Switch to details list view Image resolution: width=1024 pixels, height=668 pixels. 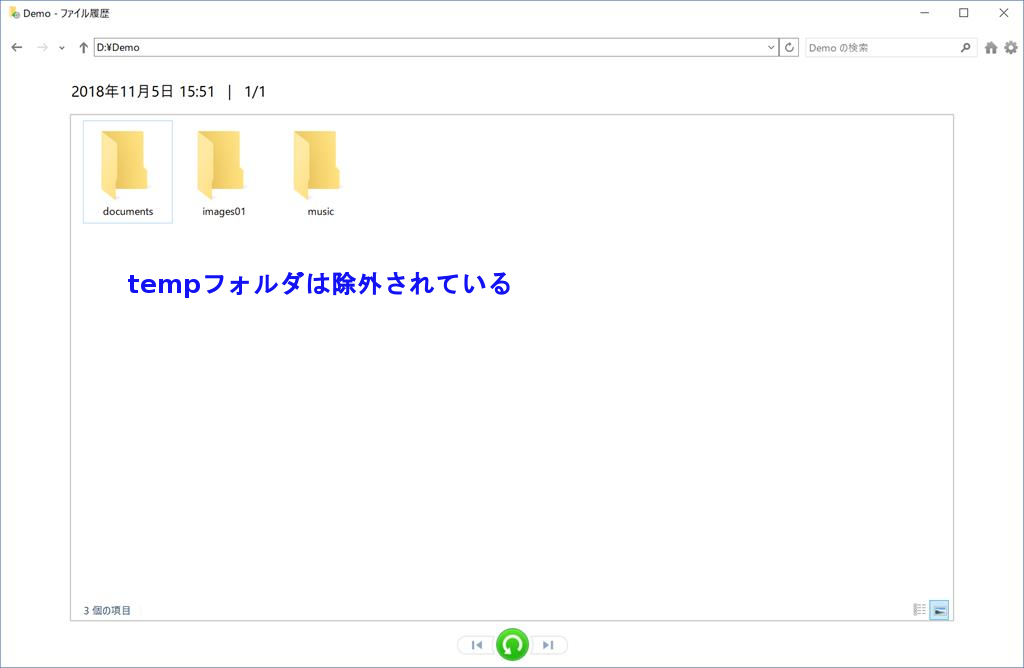pos(919,610)
